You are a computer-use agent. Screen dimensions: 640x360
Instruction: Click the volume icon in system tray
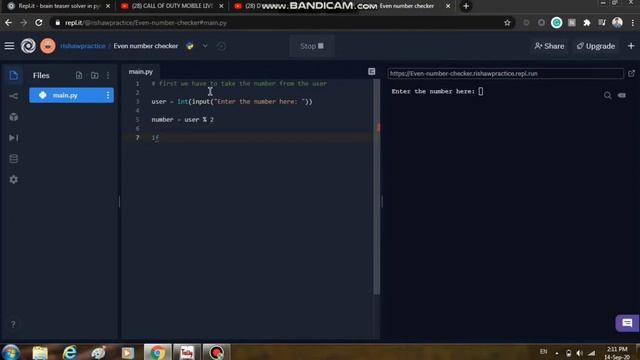click(580, 353)
